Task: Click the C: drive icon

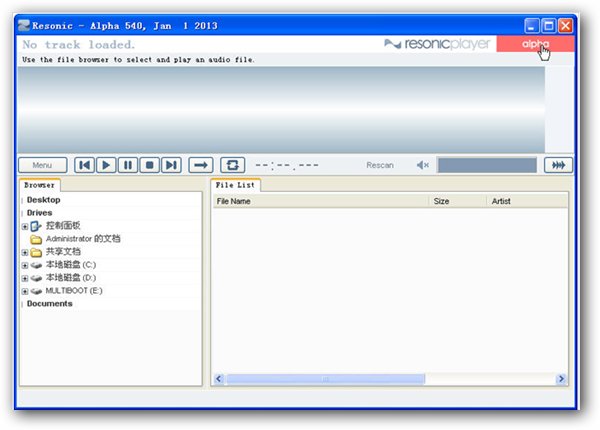Action: pos(36,265)
